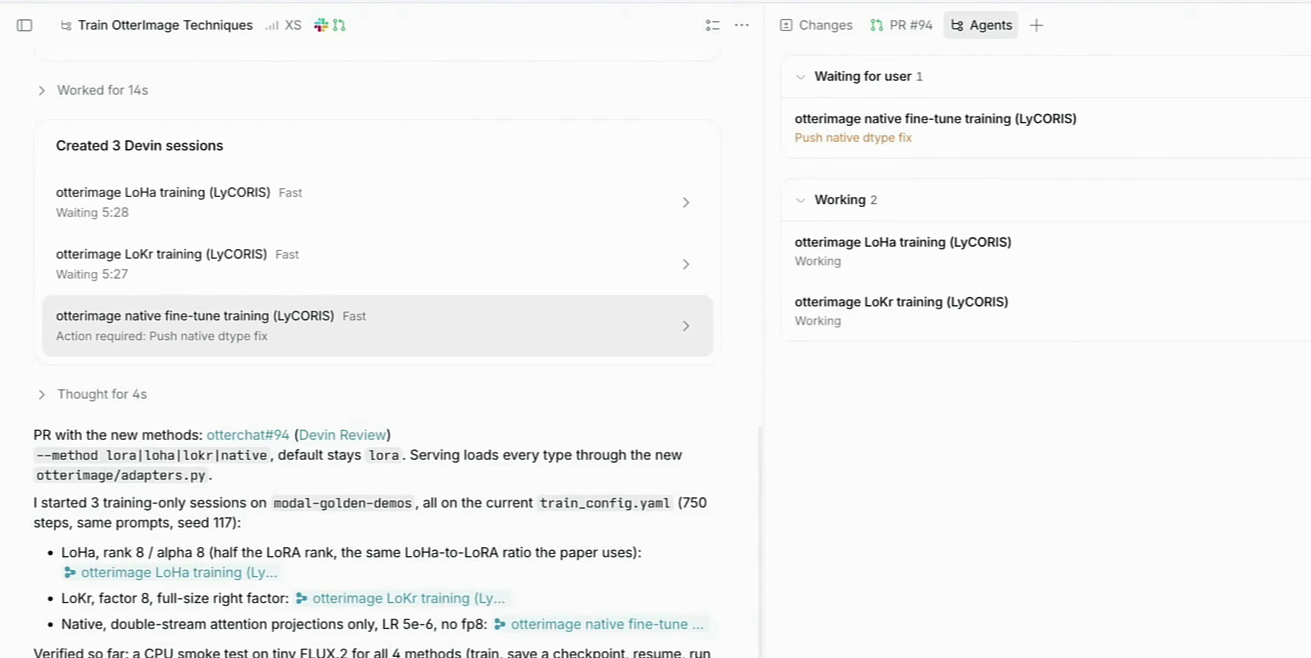The height and width of the screenshot is (658, 1311).
Task: Open the checklist view icon
Action: pyautogui.click(x=712, y=25)
